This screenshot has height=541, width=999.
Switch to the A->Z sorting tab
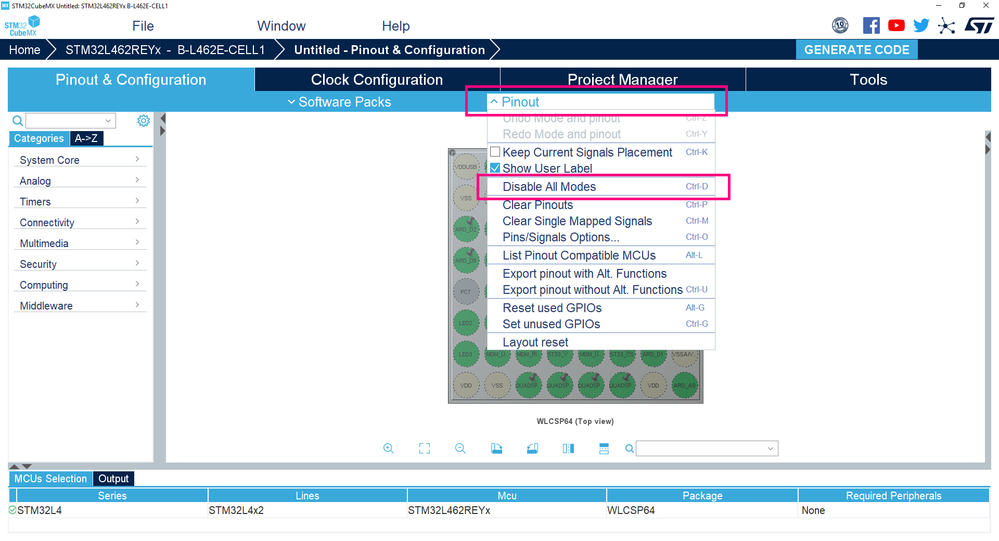(86, 138)
